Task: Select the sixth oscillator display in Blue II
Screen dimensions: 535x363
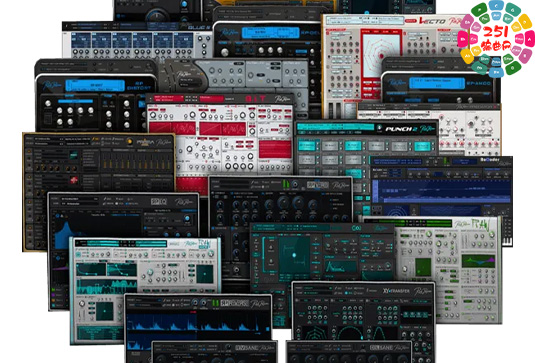Action: click(x=183, y=40)
